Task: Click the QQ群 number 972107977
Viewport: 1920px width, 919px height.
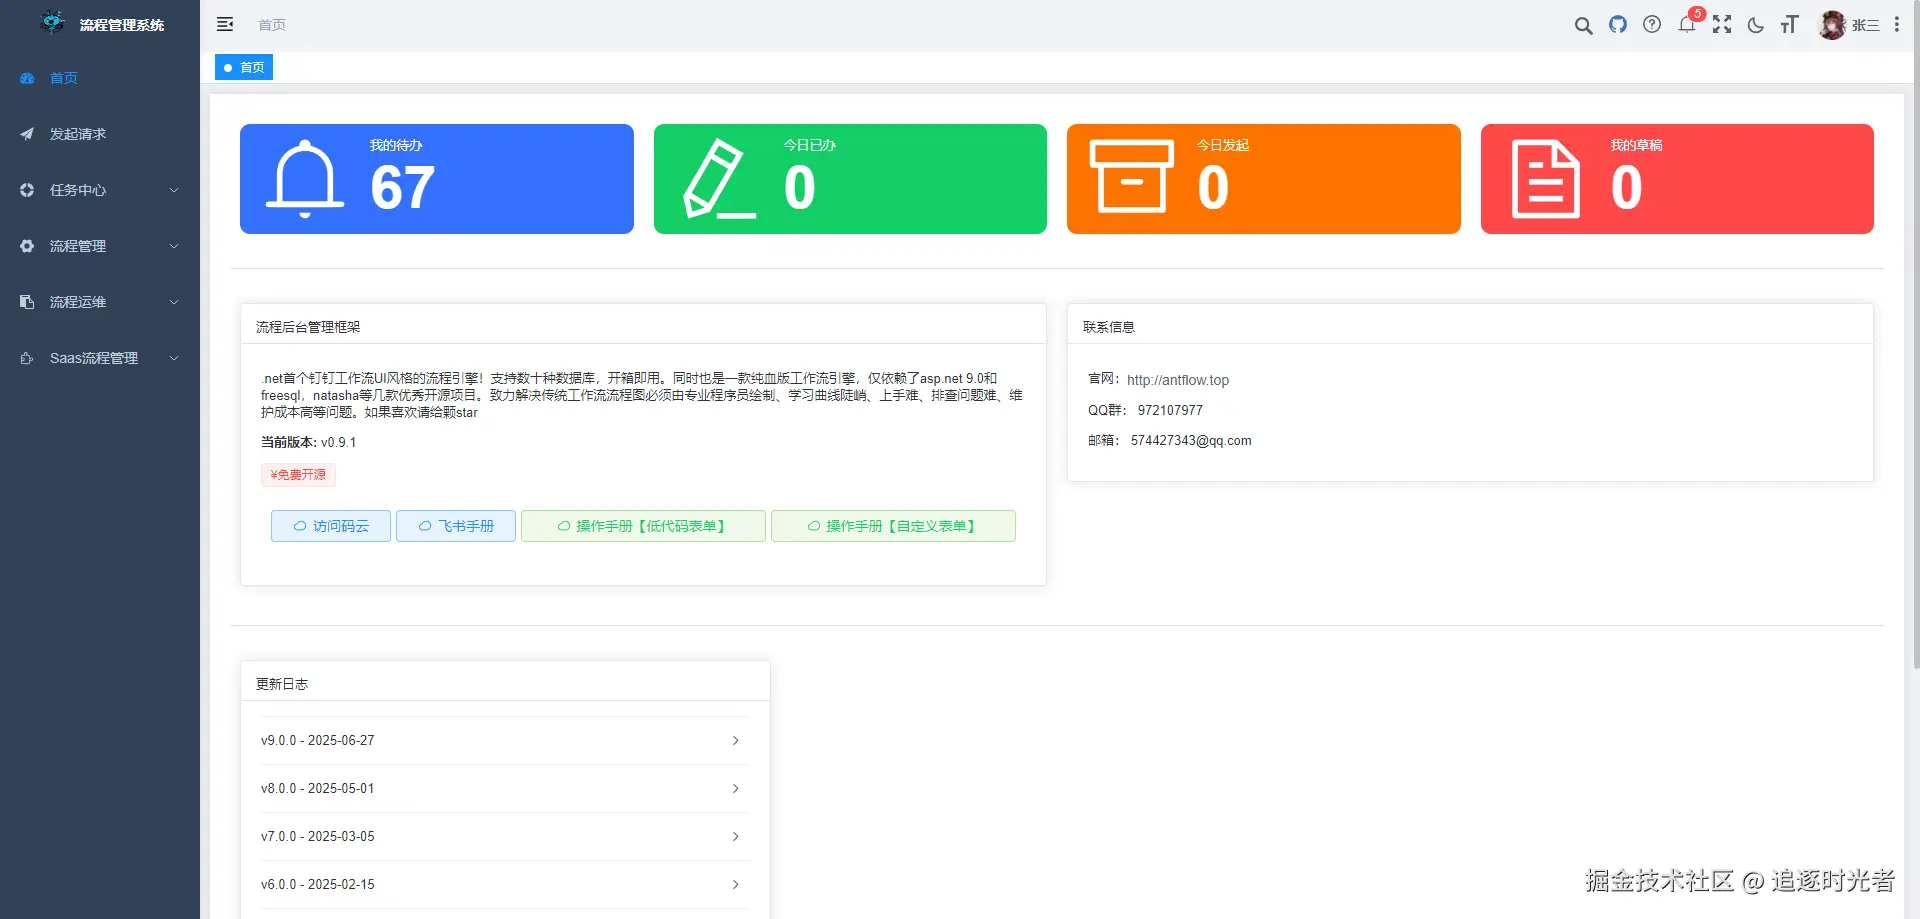Action: [1170, 410]
